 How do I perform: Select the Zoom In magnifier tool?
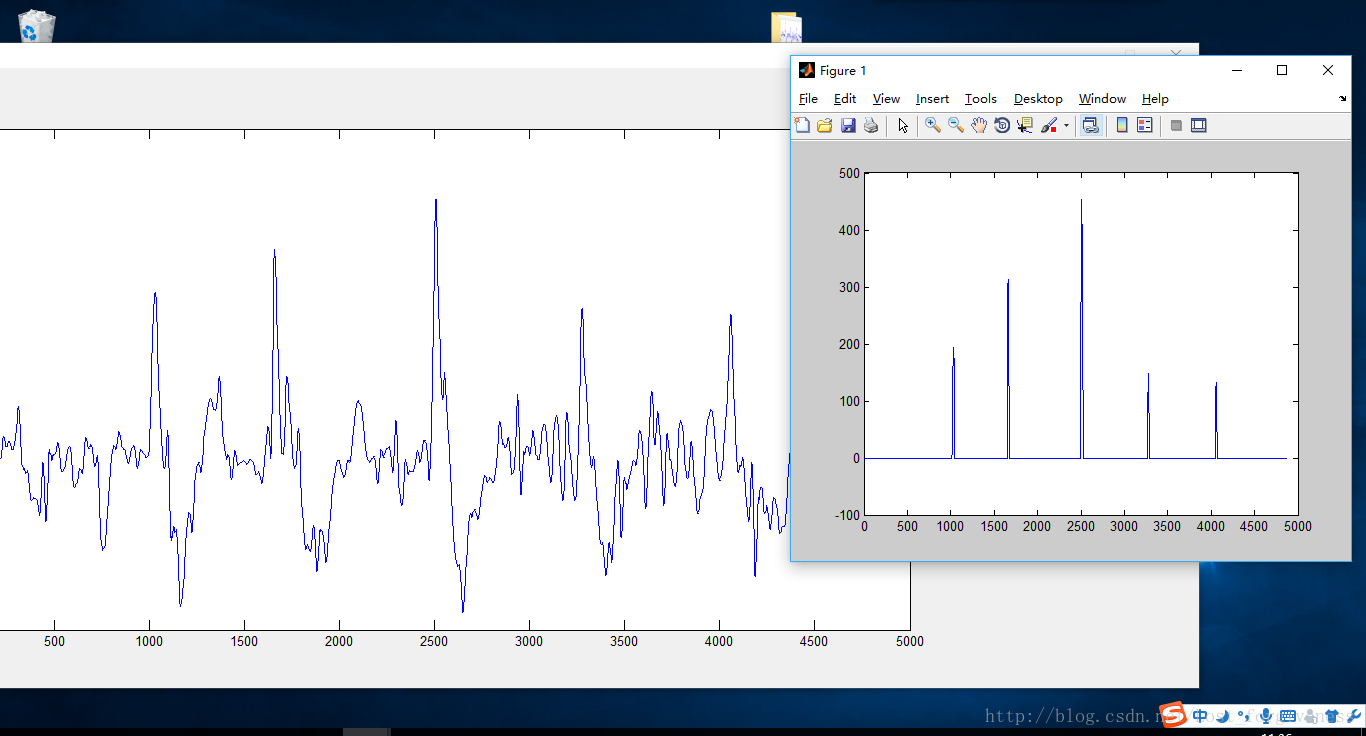tap(933, 125)
